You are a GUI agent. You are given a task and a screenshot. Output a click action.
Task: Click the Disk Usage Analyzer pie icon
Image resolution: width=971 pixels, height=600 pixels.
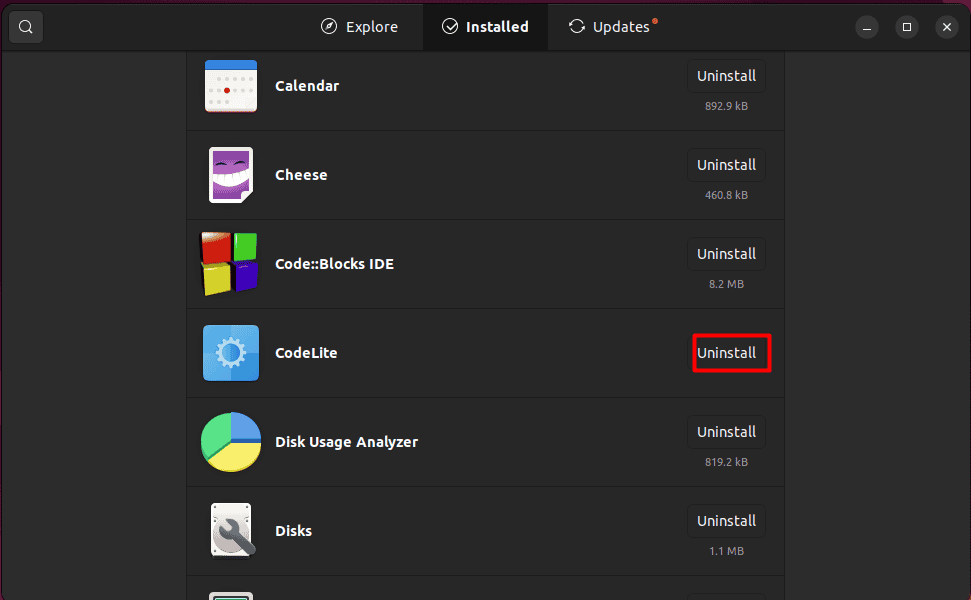[x=231, y=442]
